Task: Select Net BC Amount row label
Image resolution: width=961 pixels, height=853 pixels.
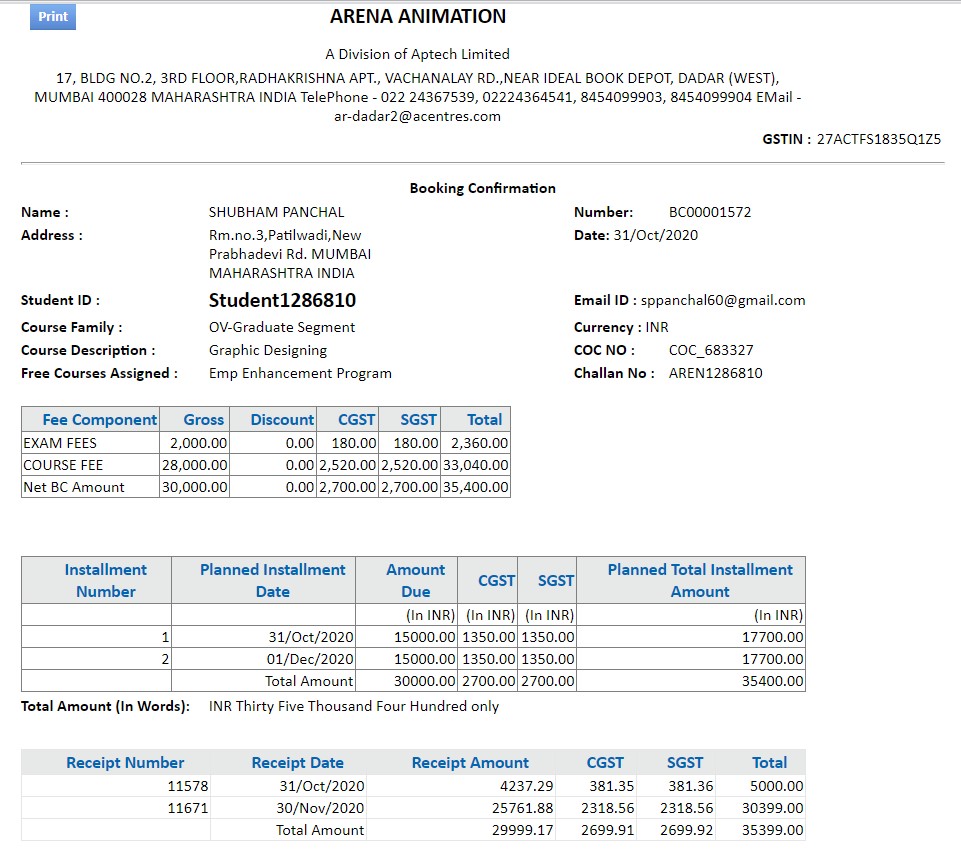Action: point(74,487)
